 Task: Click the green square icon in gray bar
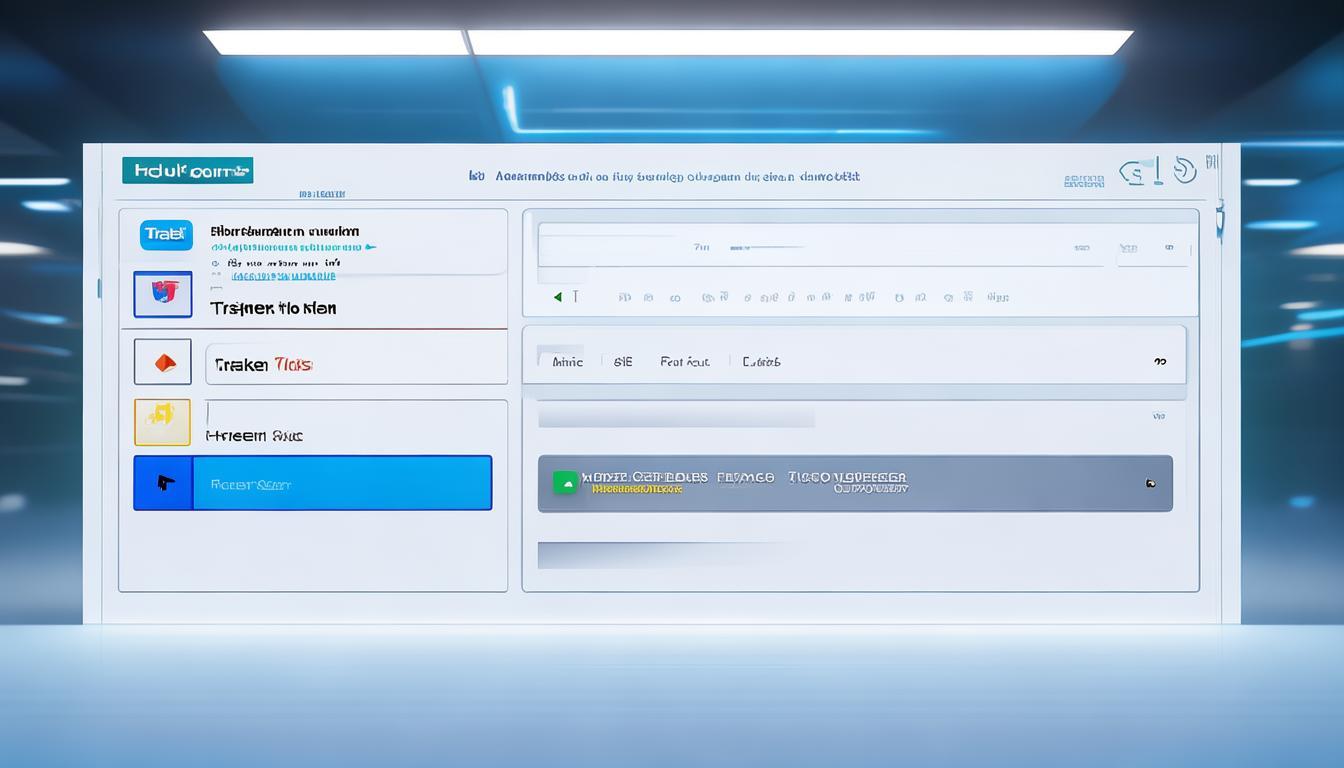[566, 483]
